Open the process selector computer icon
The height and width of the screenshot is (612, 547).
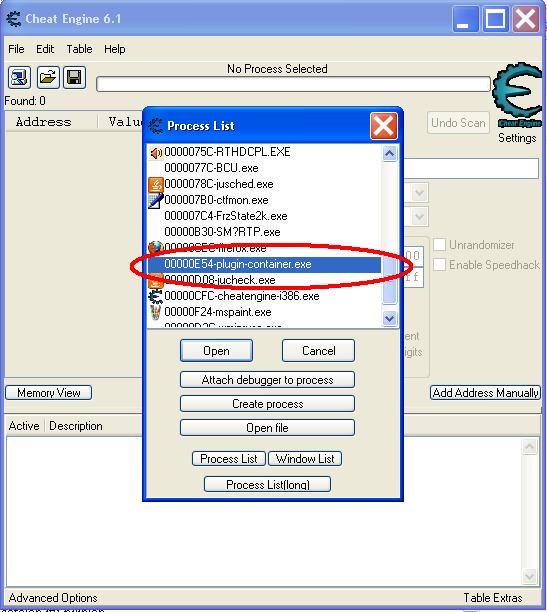pyautogui.click(x=19, y=77)
